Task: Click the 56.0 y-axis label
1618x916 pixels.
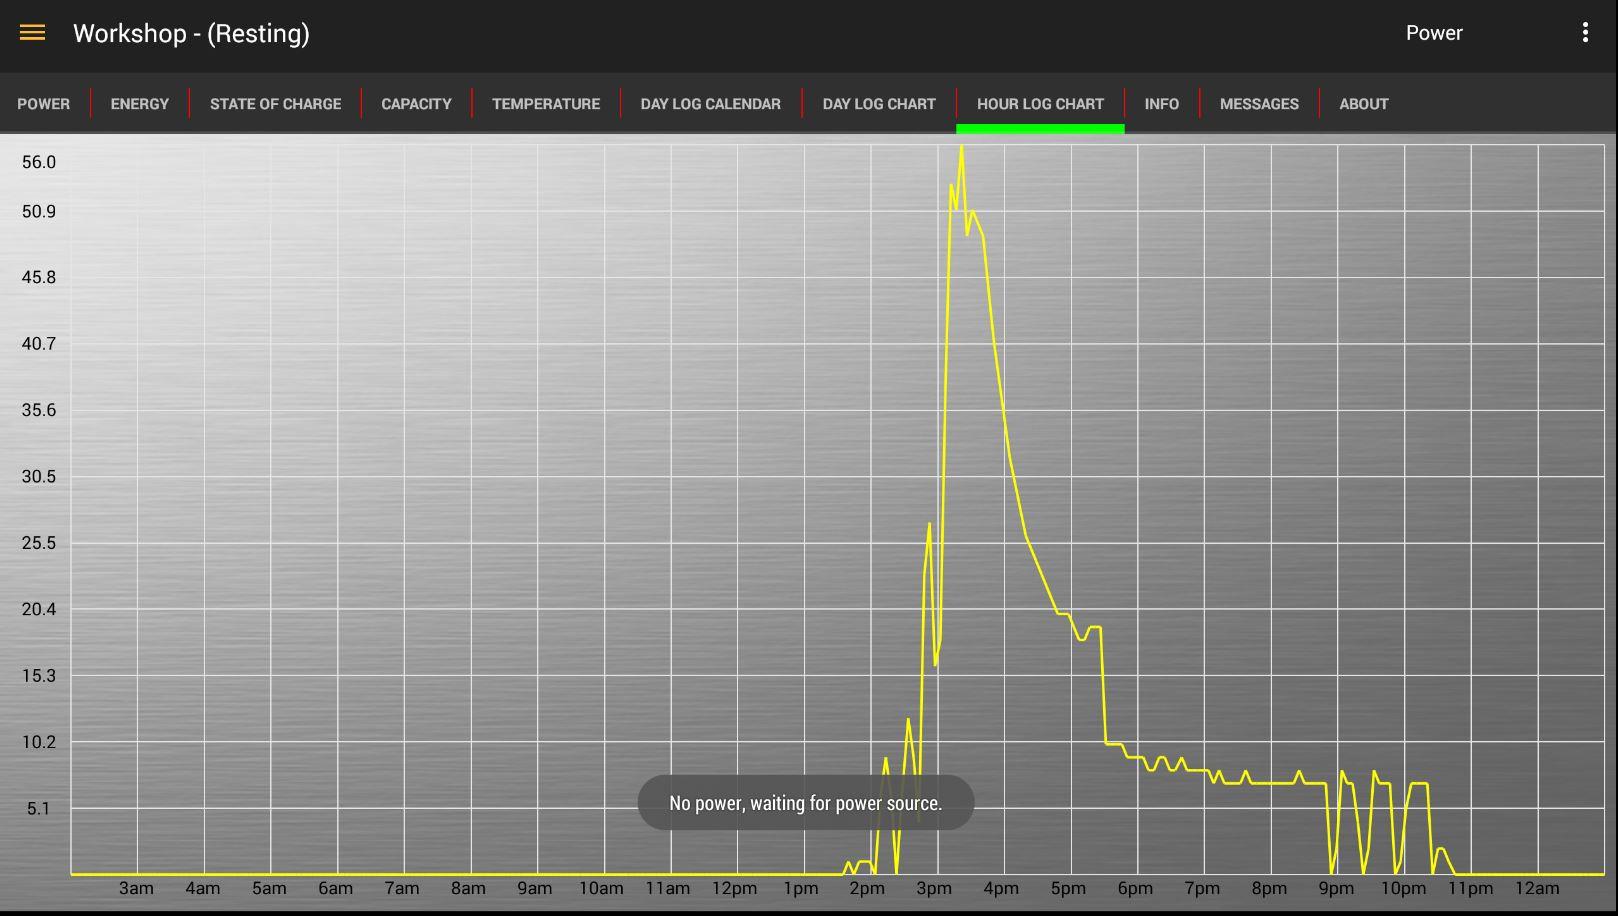Action: pyautogui.click(x=39, y=162)
